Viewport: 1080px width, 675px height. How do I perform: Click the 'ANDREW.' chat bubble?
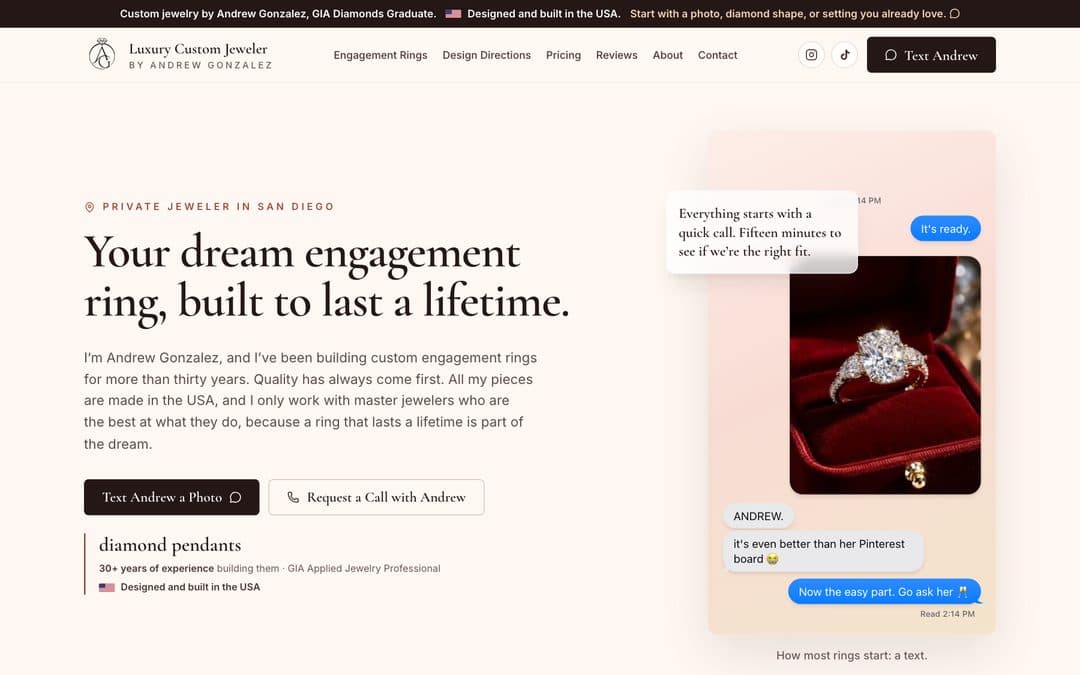coord(758,516)
